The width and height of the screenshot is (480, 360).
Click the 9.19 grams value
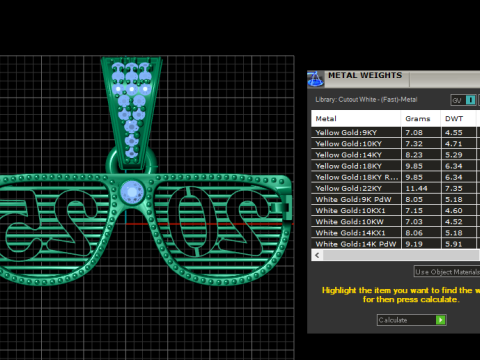pyautogui.click(x=414, y=244)
